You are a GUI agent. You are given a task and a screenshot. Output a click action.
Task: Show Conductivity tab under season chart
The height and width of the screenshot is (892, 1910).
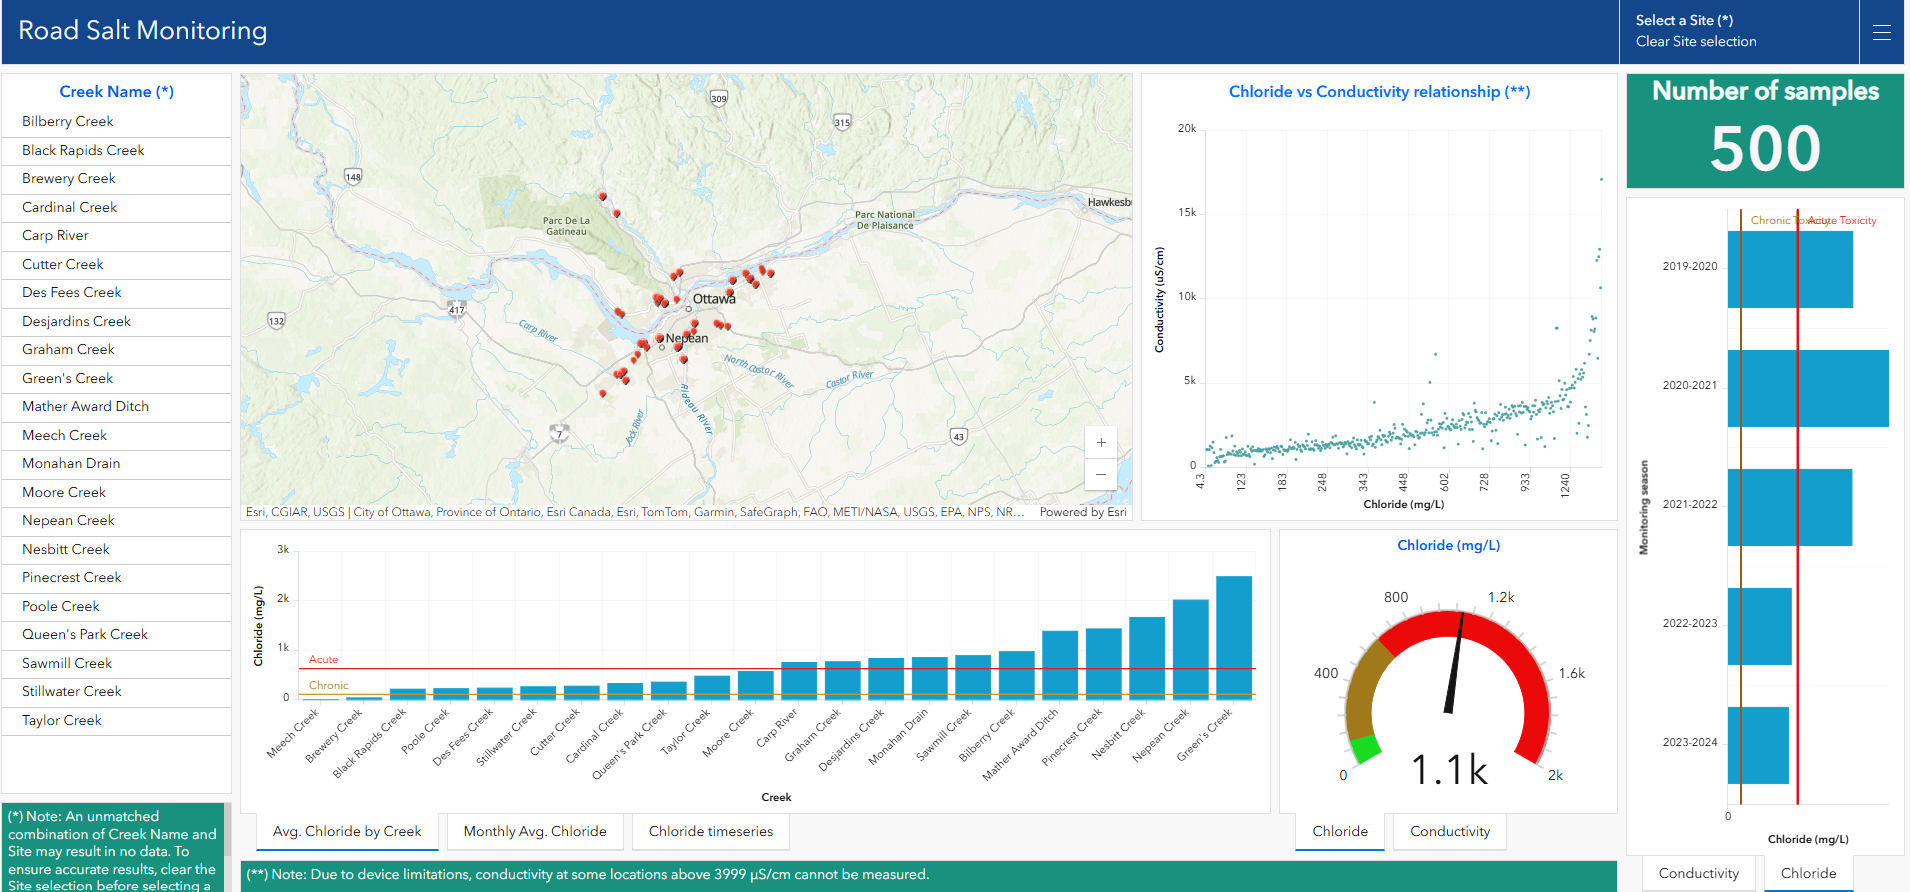[1698, 873]
